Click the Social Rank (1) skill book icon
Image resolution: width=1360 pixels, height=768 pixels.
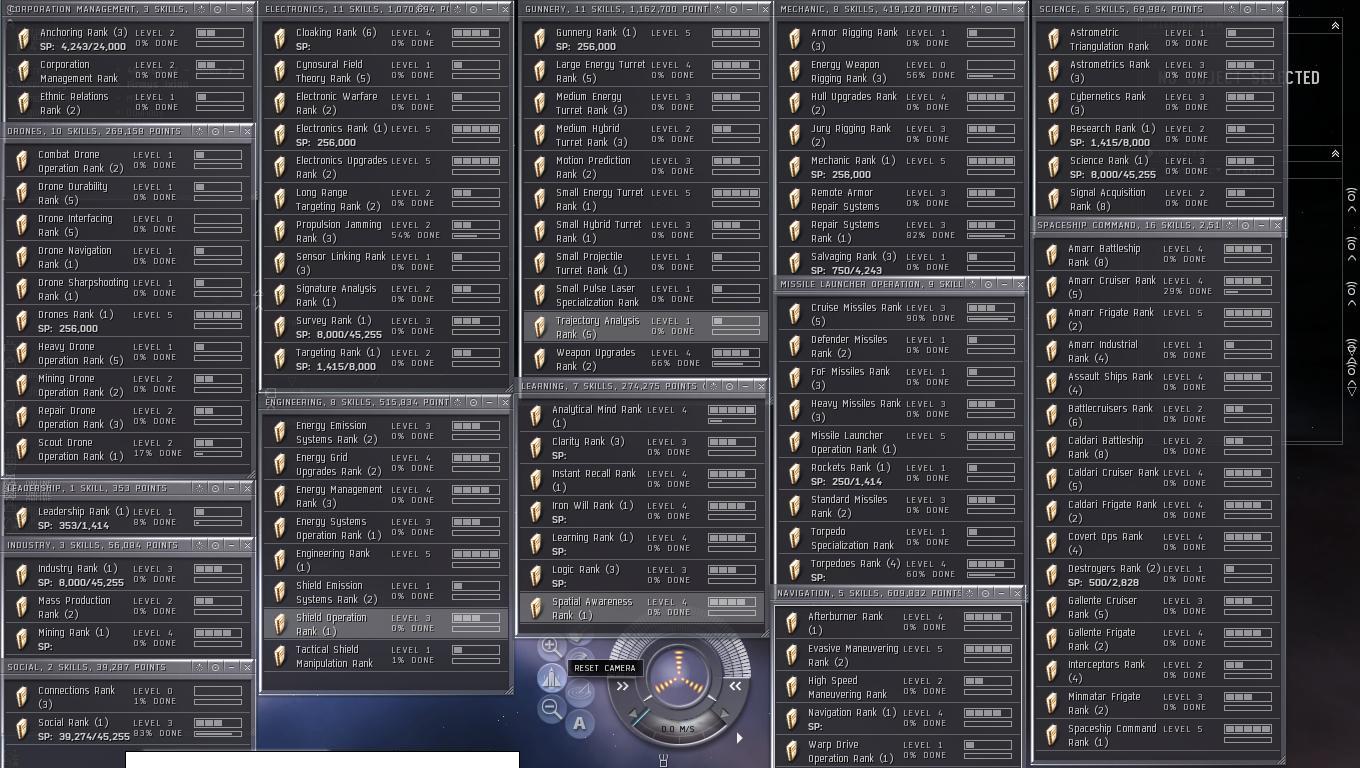[x=23, y=729]
